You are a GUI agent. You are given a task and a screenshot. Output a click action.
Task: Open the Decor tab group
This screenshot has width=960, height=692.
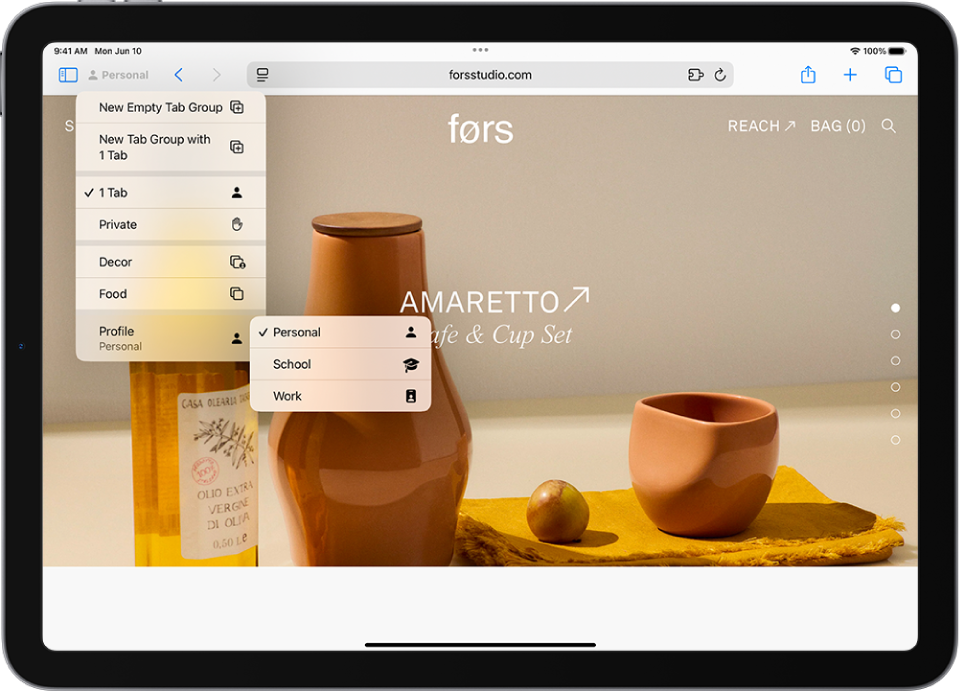coord(171,262)
